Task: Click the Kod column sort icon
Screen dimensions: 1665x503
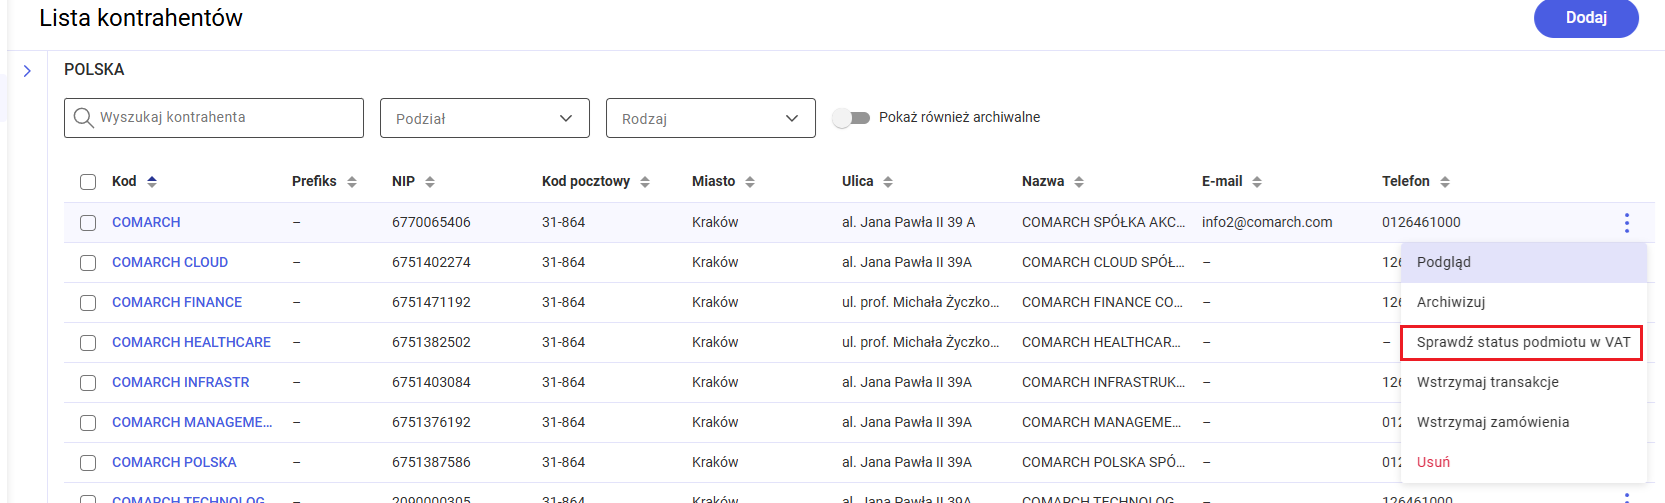Action: 152,181
